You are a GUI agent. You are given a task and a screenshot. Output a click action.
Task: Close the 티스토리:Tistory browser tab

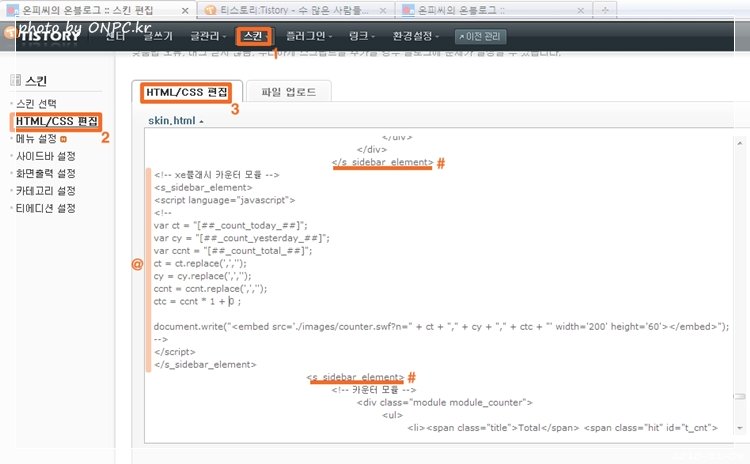point(383,11)
